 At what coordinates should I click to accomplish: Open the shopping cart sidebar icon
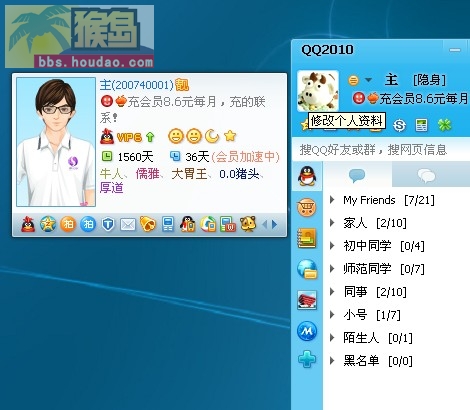(x=307, y=207)
